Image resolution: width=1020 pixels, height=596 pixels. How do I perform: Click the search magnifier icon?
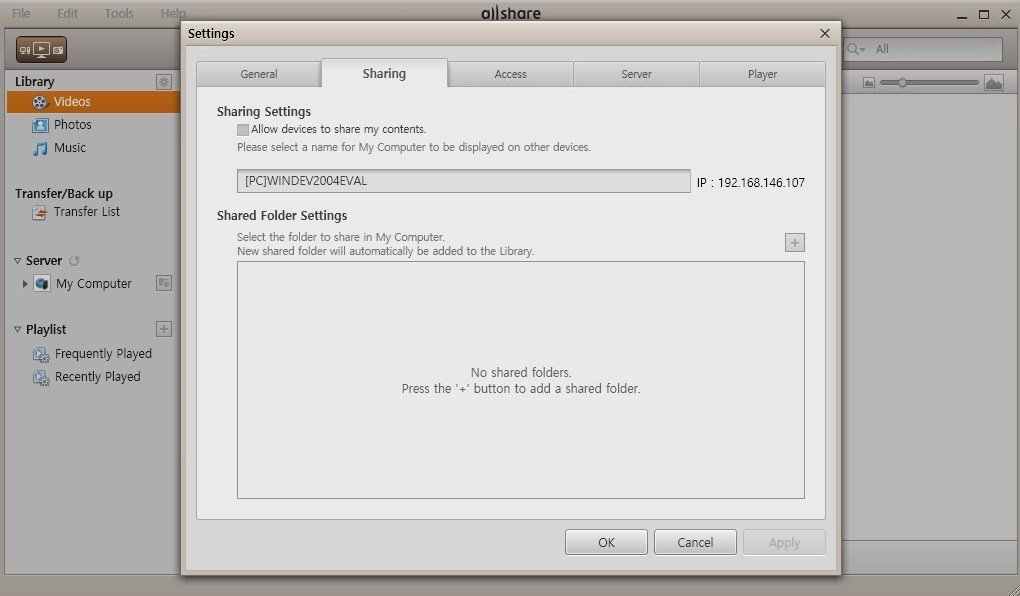point(853,49)
